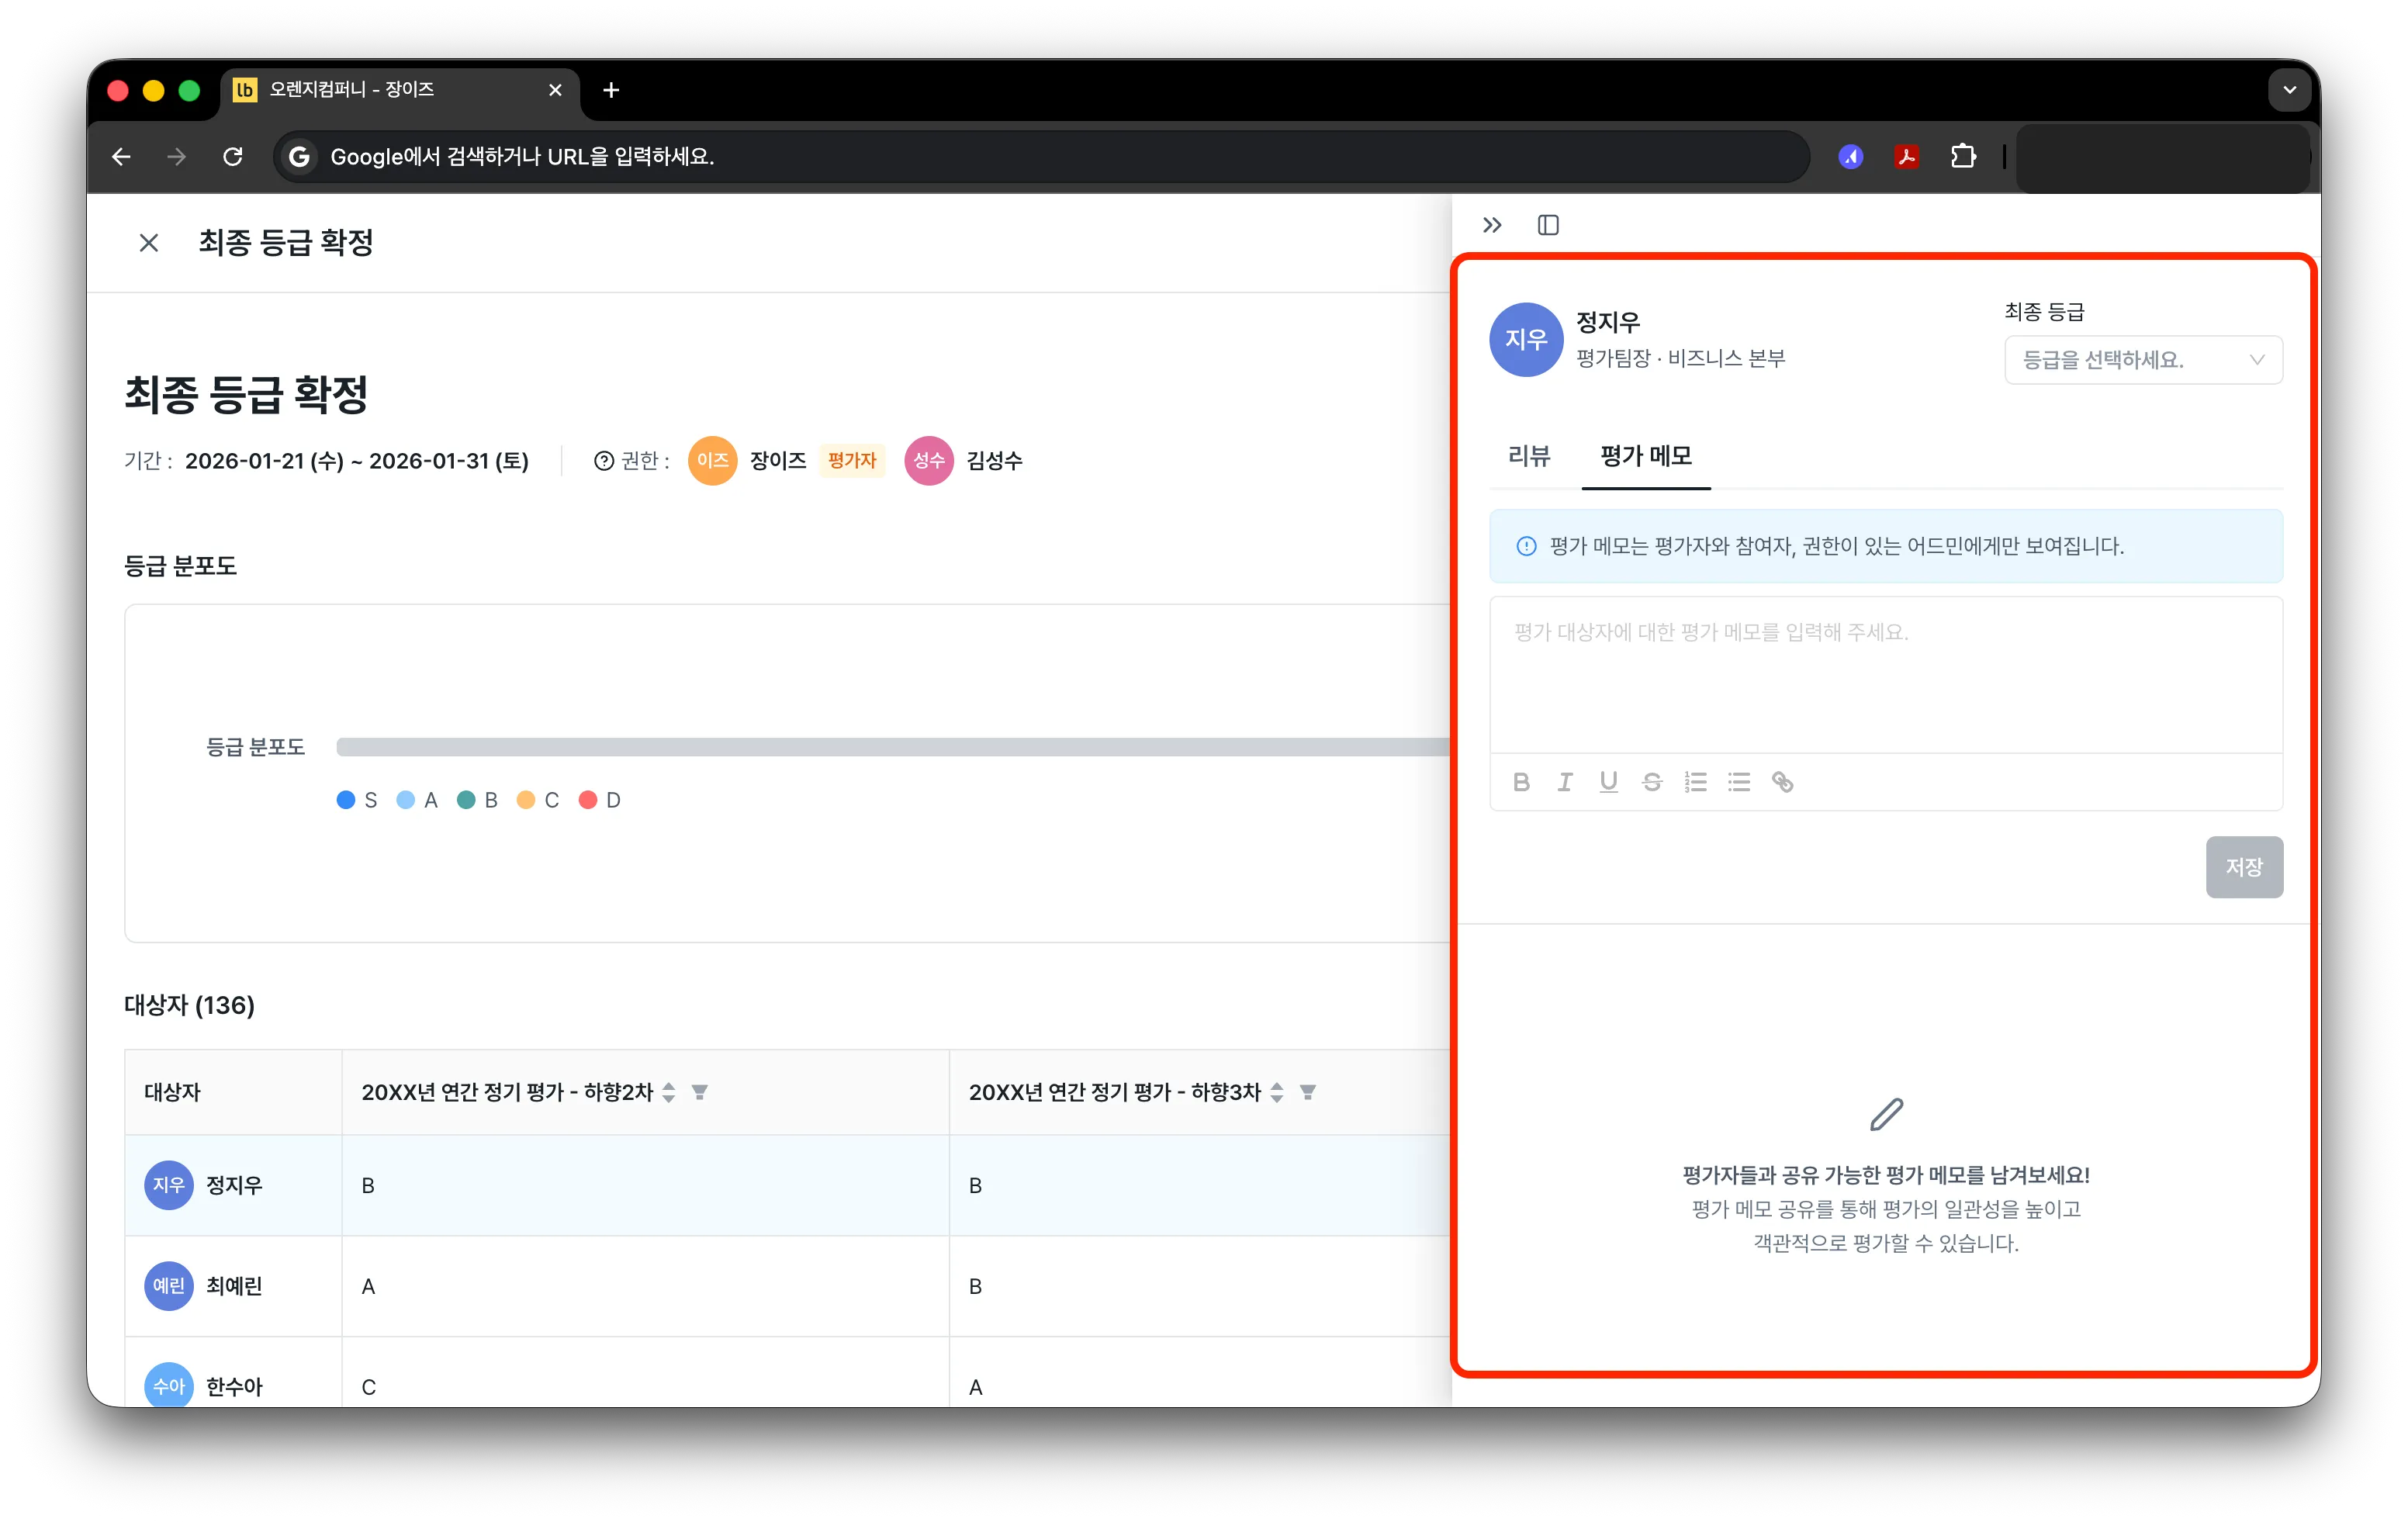Click the red PDF extension icon

point(1907,157)
